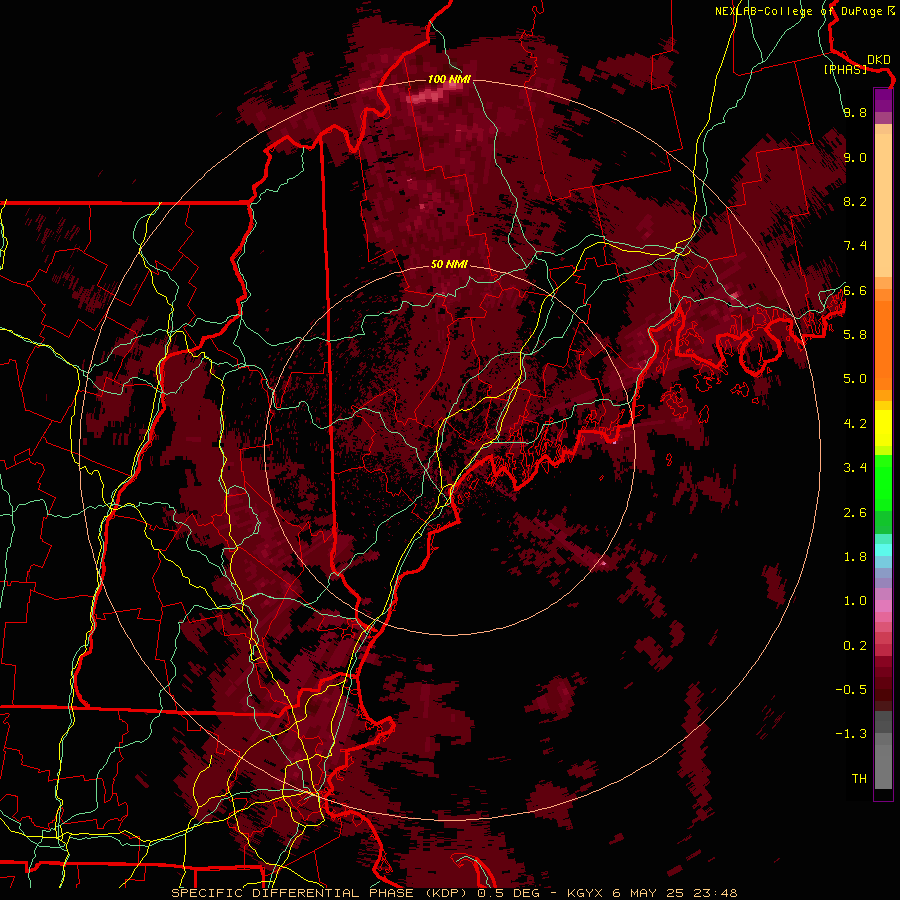
Task: Click the [PHAS] label above the legend
Action: [x=846, y=70]
